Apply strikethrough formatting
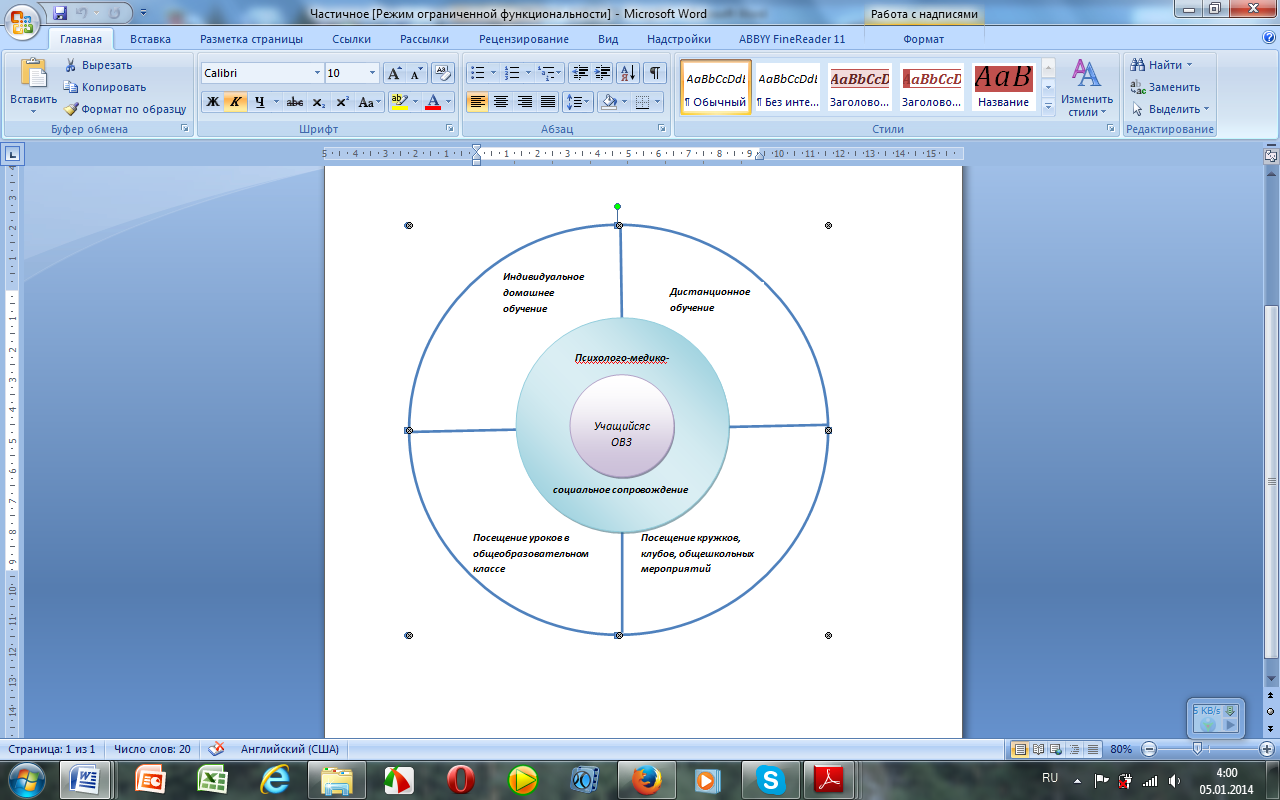The image size is (1280, 800). (295, 102)
